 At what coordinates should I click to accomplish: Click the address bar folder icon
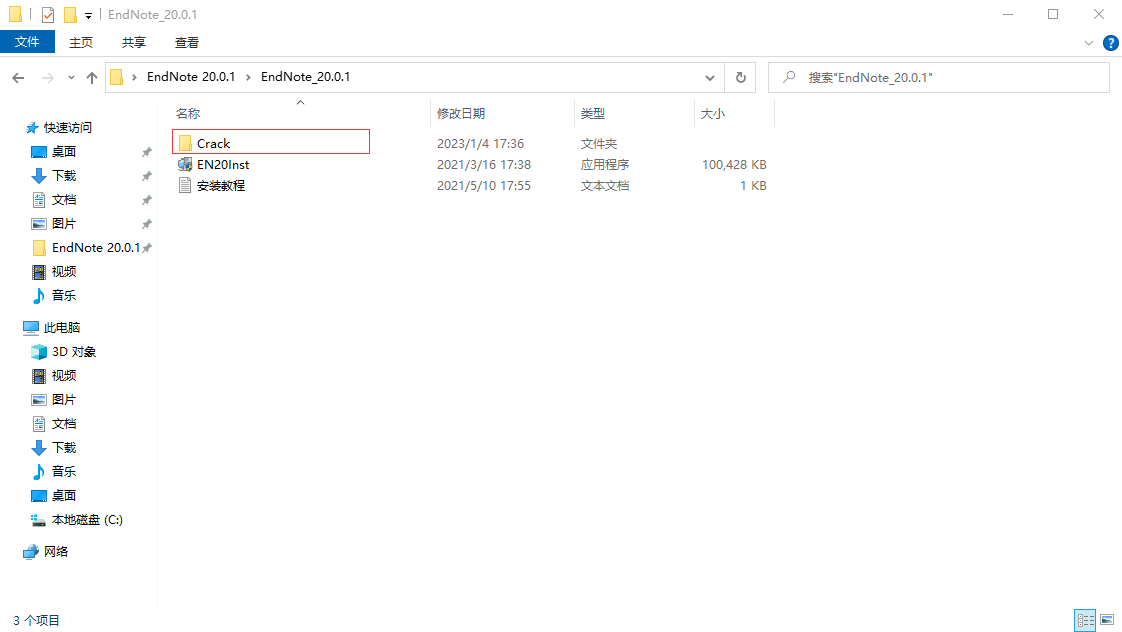pos(117,77)
